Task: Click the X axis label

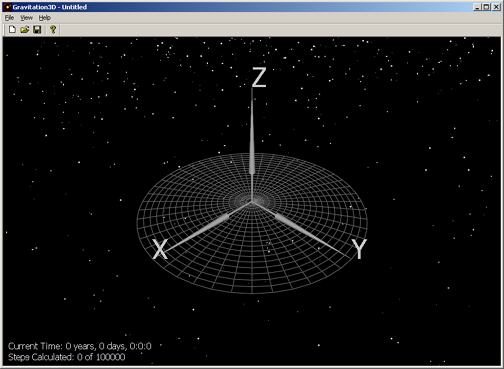Action: click(x=160, y=249)
